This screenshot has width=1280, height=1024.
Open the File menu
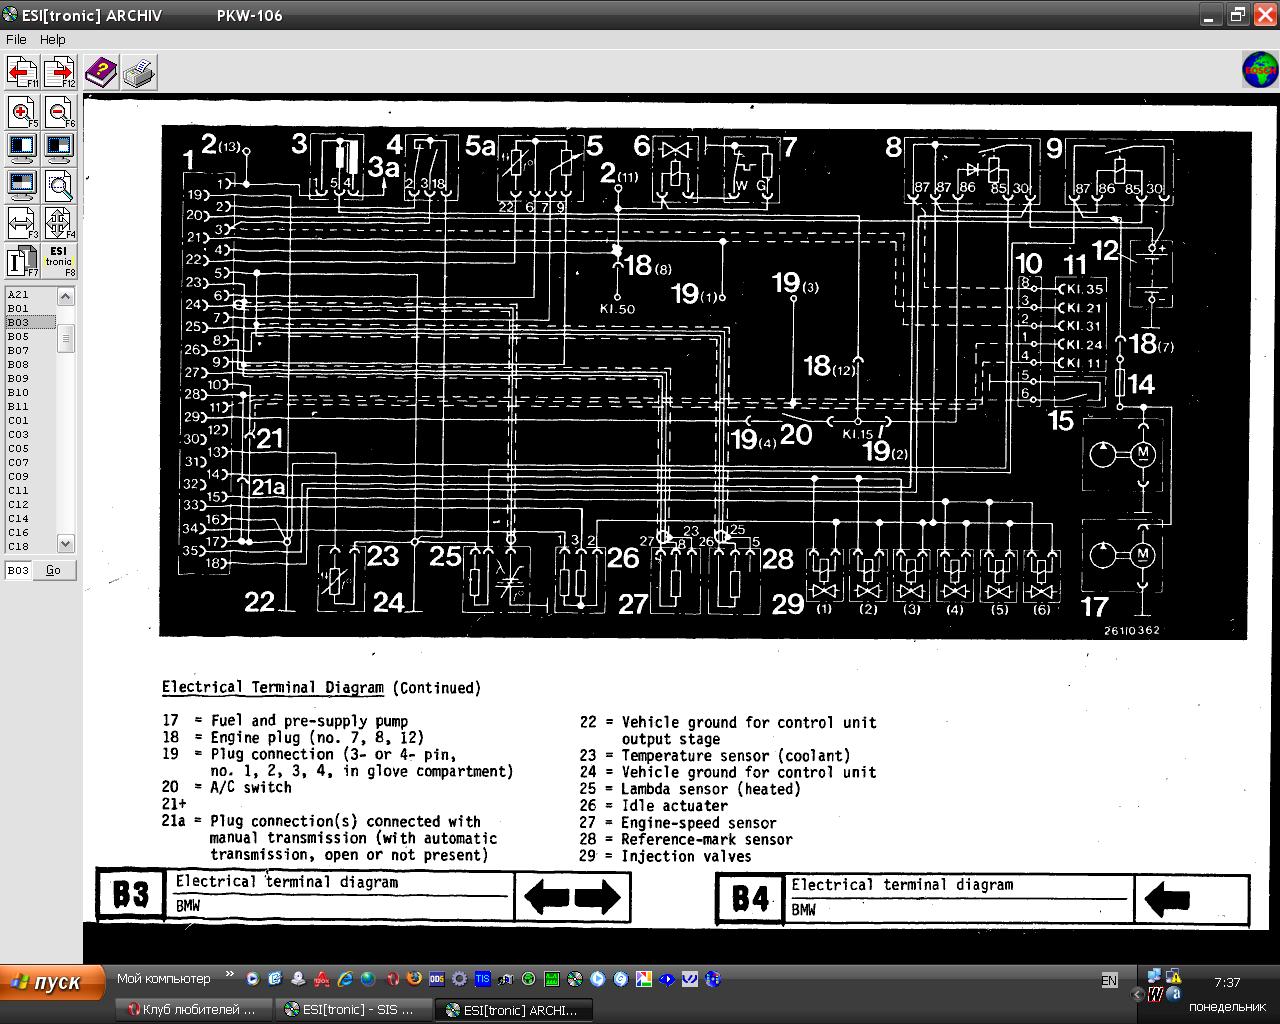click(16, 39)
